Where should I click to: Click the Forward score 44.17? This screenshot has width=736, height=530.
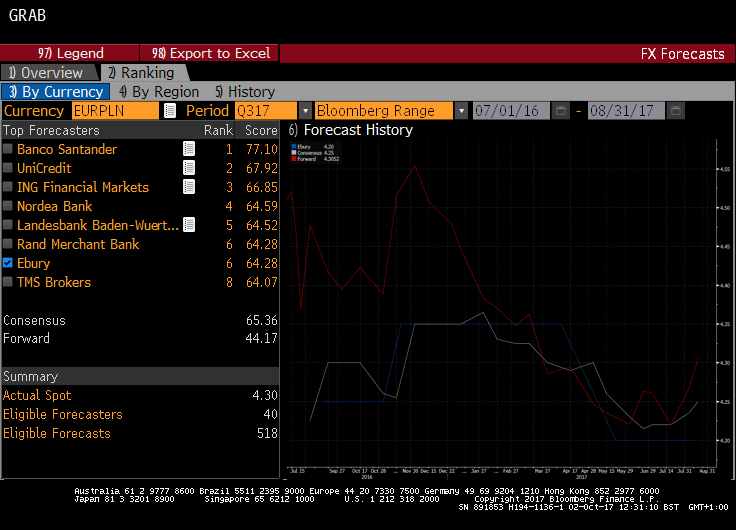tap(261, 338)
